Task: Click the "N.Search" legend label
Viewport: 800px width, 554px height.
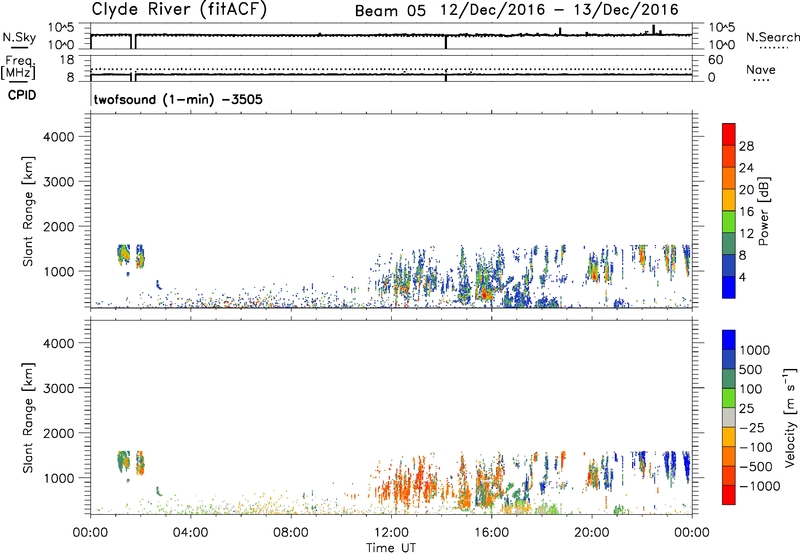Action: (x=773, y=37)
